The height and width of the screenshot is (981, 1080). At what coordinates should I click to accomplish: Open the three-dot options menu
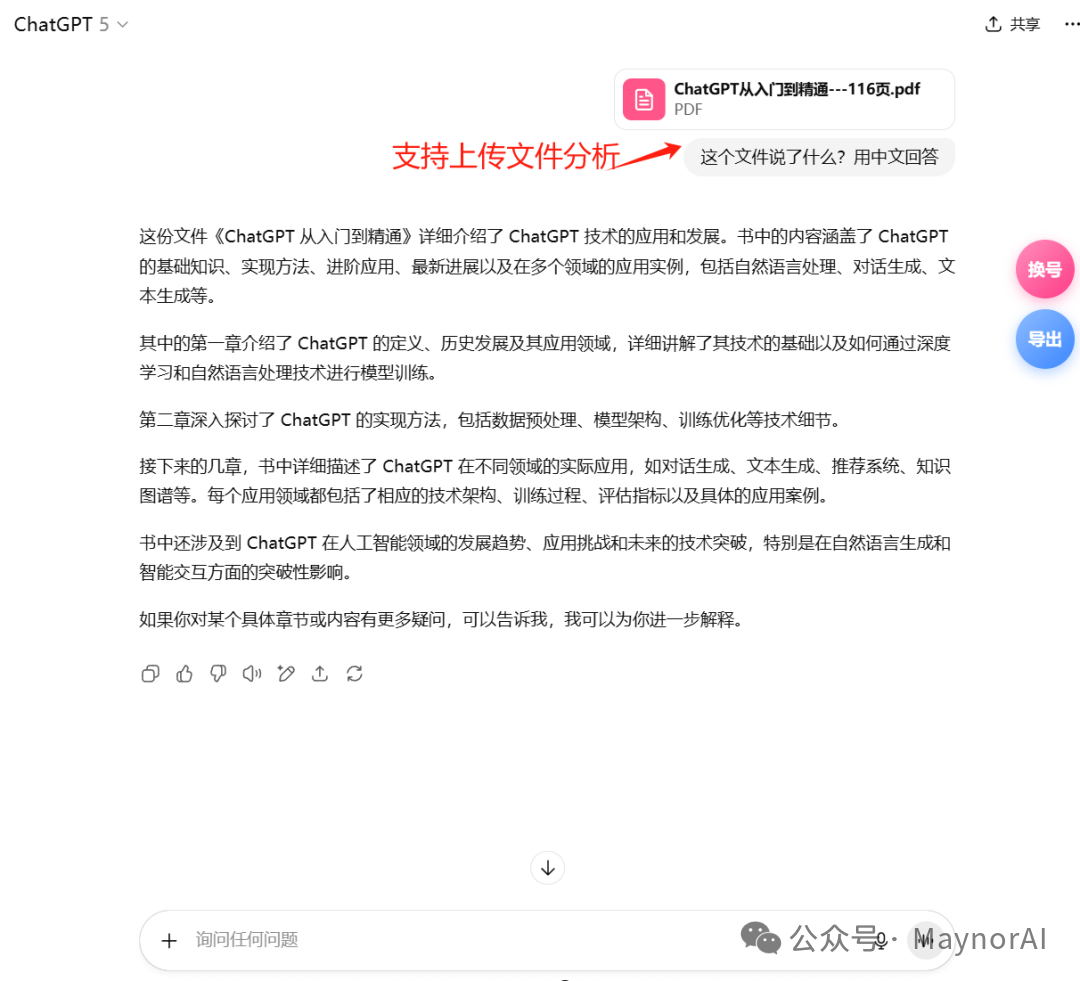1071,23
